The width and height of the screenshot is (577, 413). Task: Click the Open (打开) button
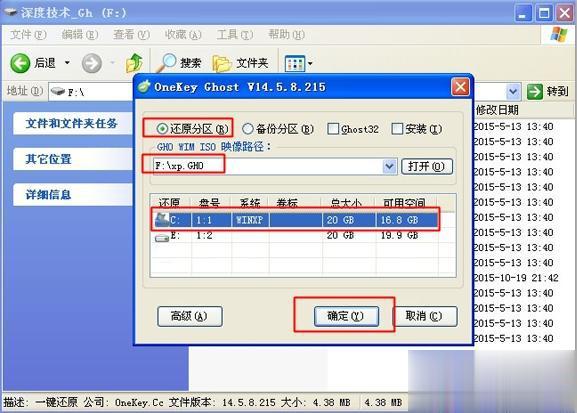(426, 166)
